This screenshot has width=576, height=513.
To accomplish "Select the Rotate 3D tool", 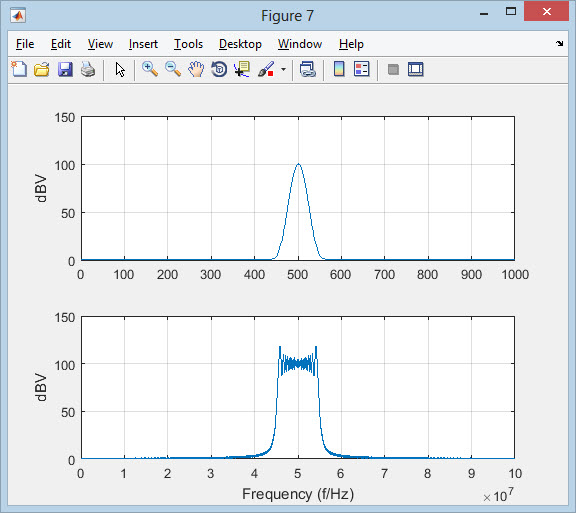I will pyautogui.click(x=219, y=69).
